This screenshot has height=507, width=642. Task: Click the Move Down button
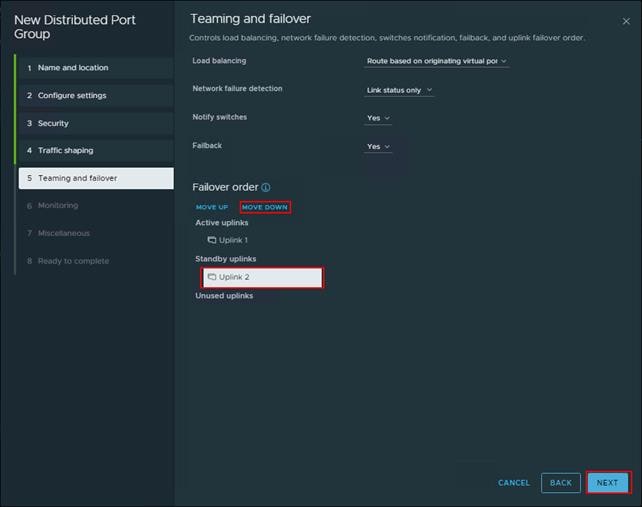(x=265, y=207)
